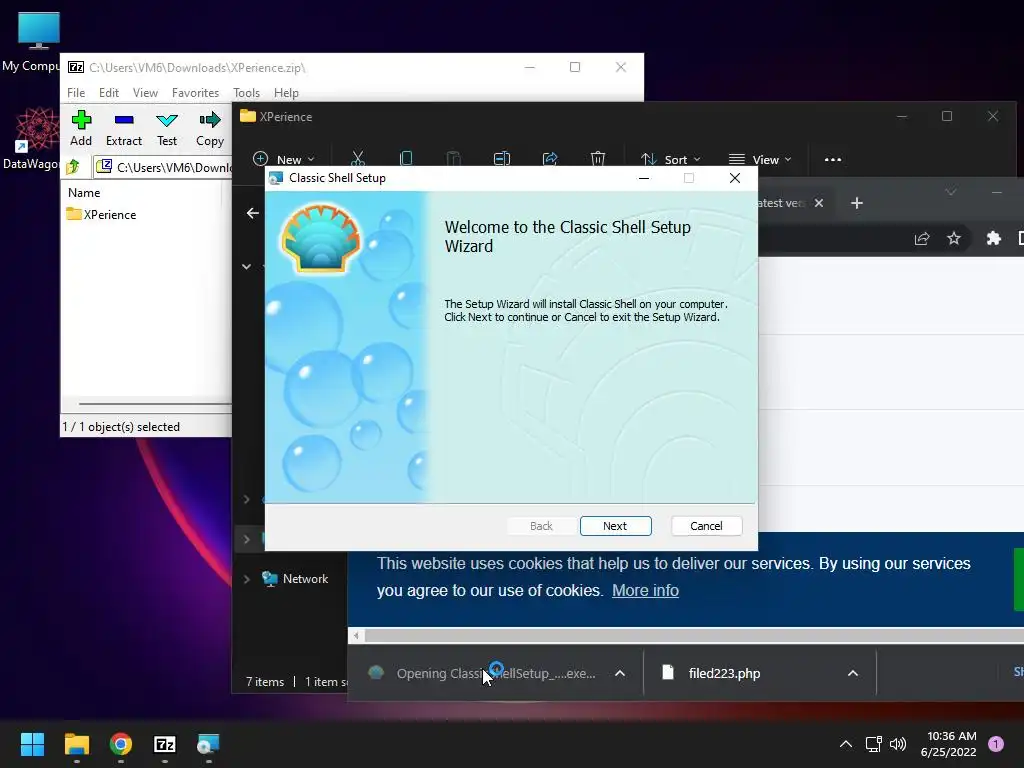The image size is (1024, 768).
Task: Show hidden system tray icons
Action: click(846, 744)
